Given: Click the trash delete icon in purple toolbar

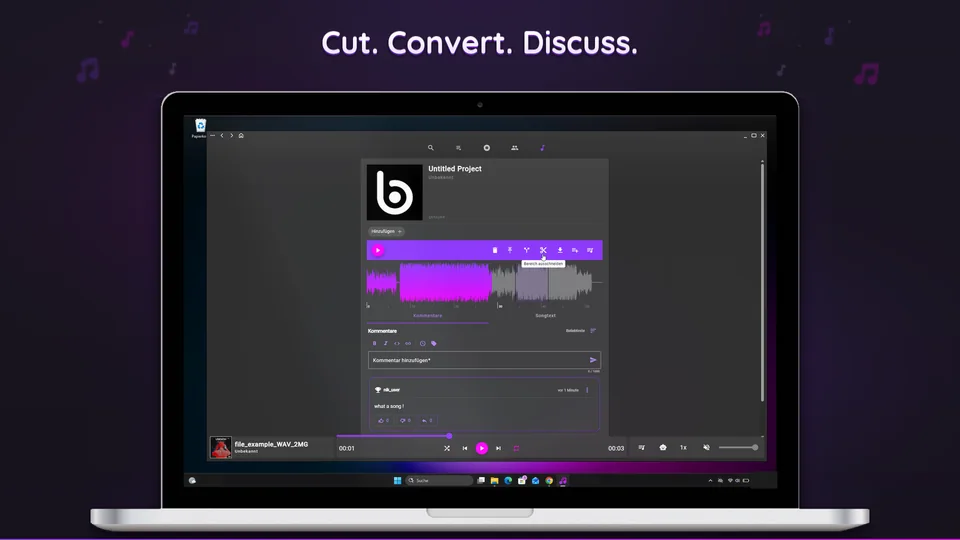Looking at the screenshot, I should pos(495,250).
